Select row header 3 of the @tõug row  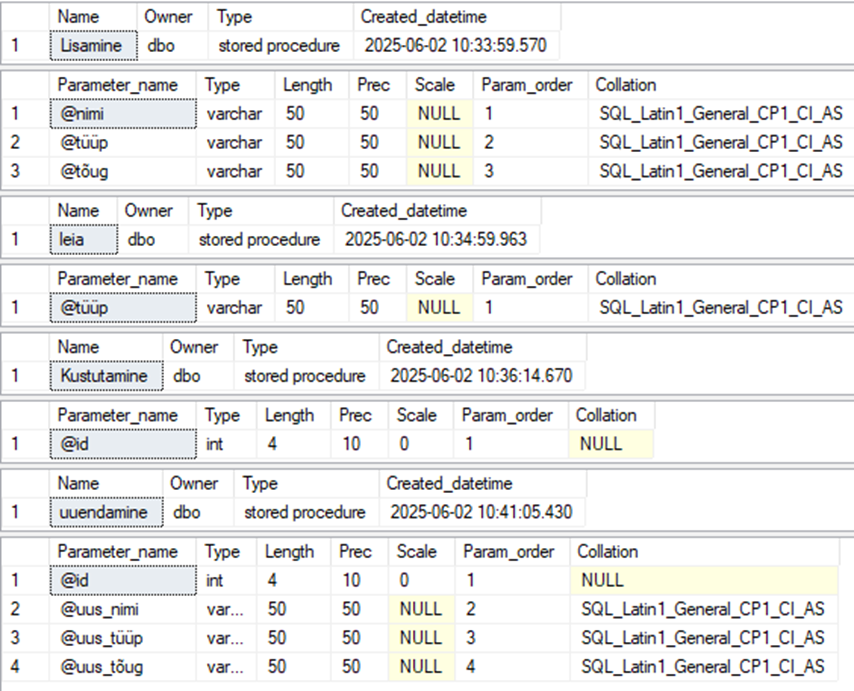coord(15,171)
